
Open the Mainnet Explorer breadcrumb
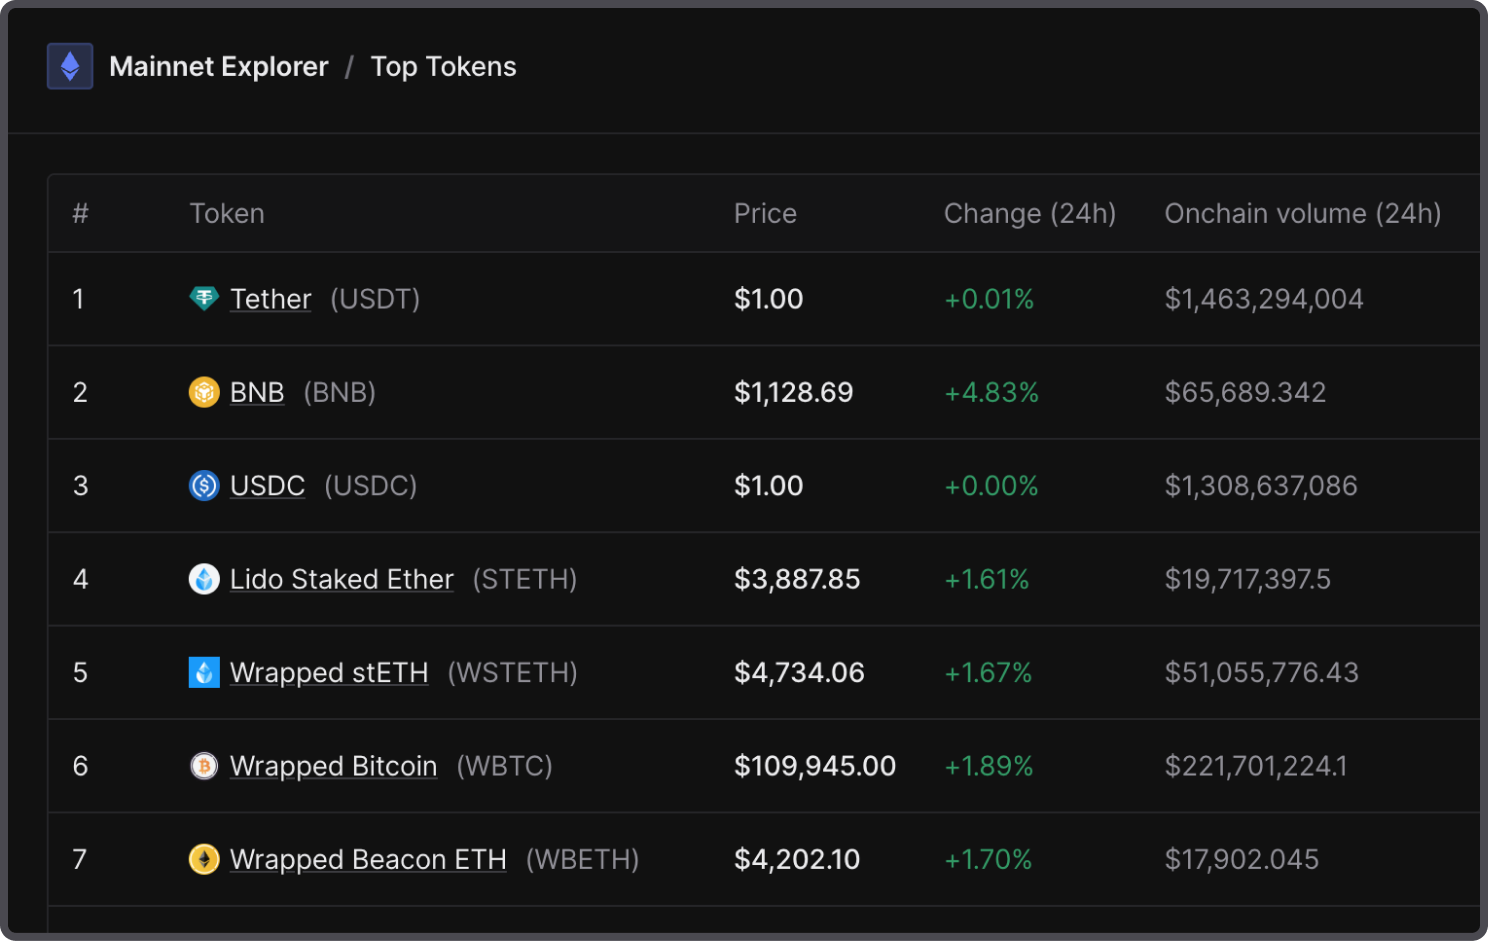point(219,67)
